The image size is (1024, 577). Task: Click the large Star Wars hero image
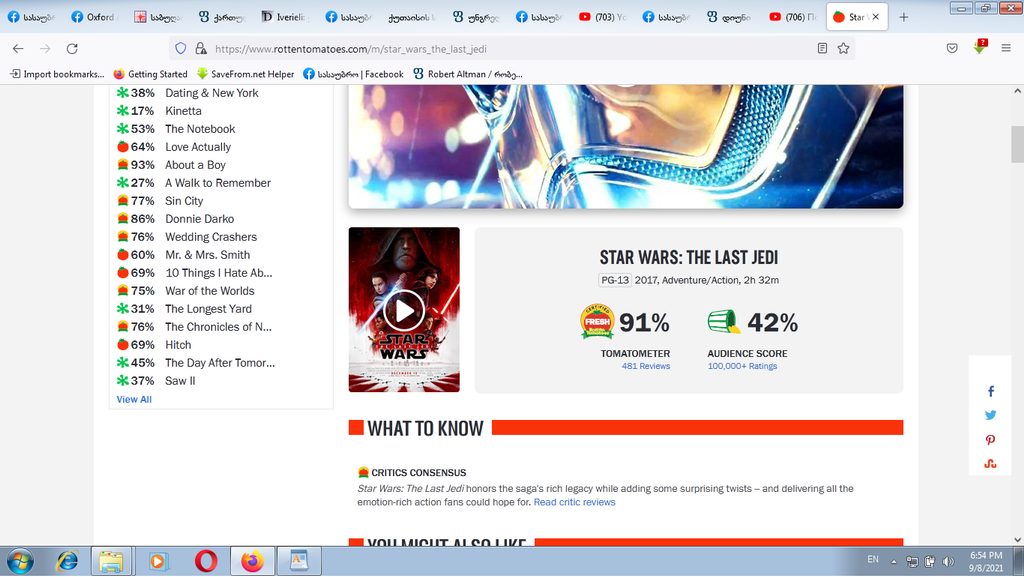pyautogui.click(x=626, y=146)
